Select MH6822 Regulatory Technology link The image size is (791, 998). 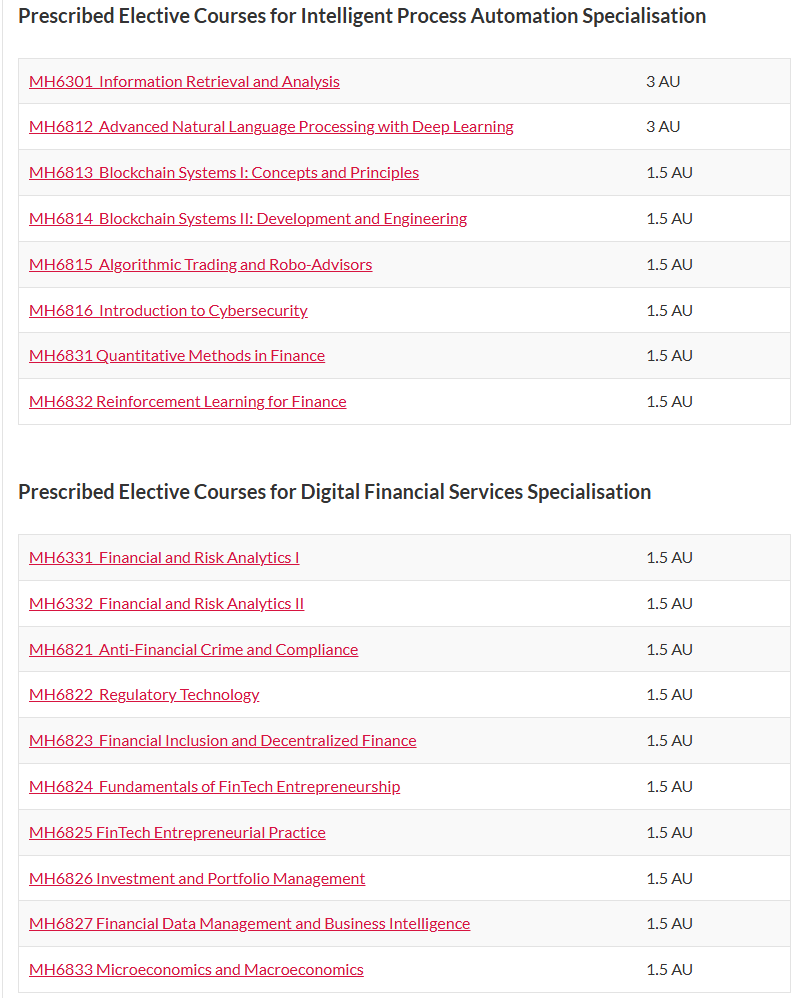pyautogui.click(x=144, y=694)
